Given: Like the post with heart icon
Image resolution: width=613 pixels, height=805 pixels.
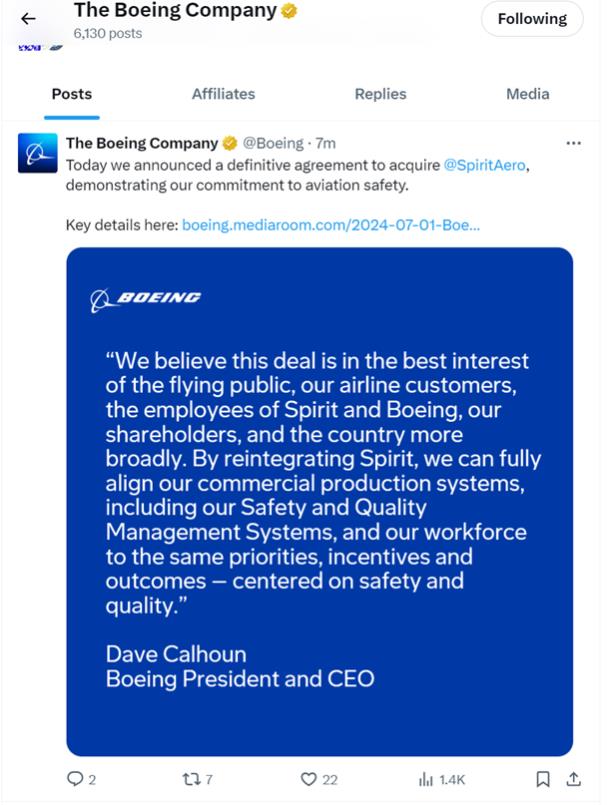Looking at the screenshot, I should pos(309,779).
